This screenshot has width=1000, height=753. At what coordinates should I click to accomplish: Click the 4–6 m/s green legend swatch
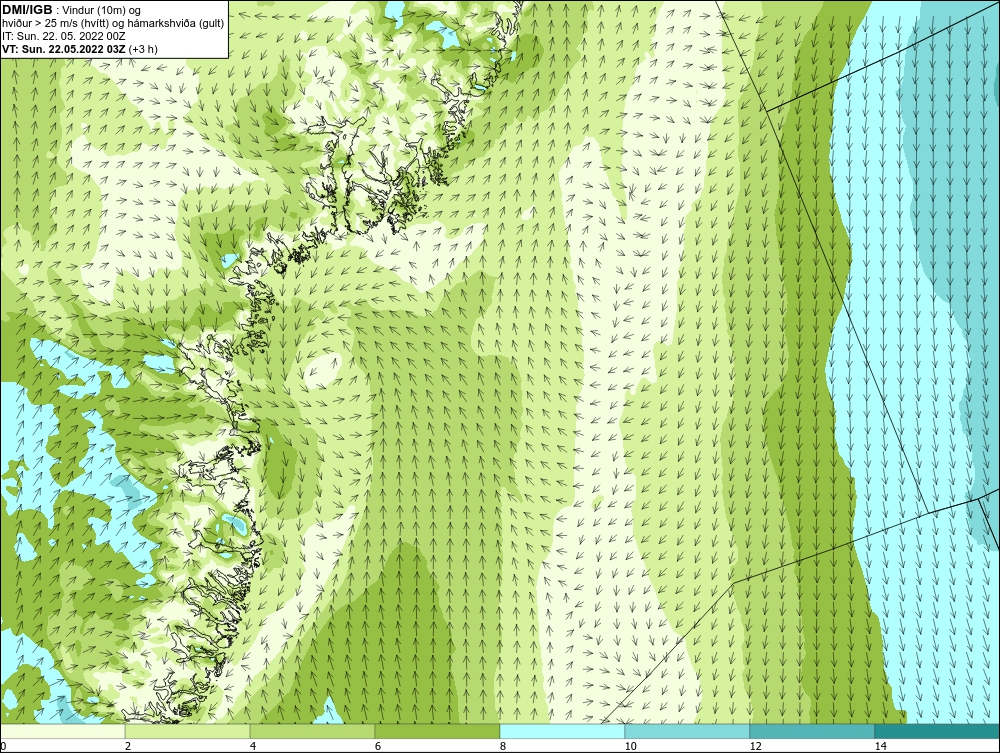coord(312,731)
